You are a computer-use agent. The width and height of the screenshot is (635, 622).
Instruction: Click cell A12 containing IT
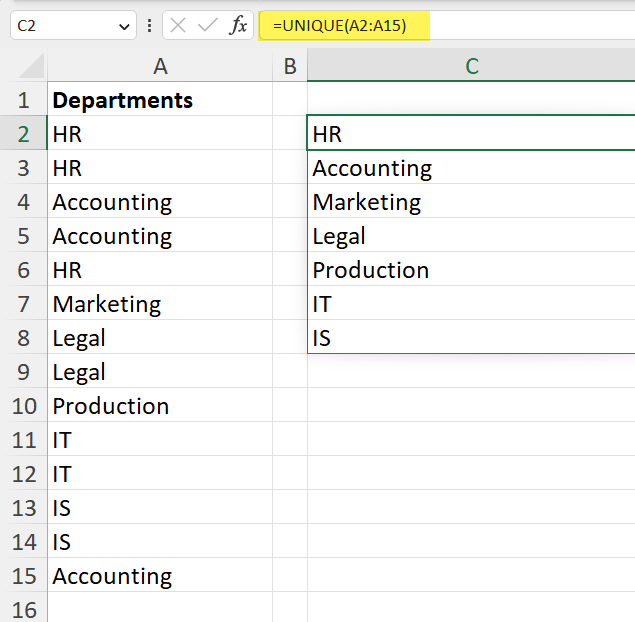(160, 474)
